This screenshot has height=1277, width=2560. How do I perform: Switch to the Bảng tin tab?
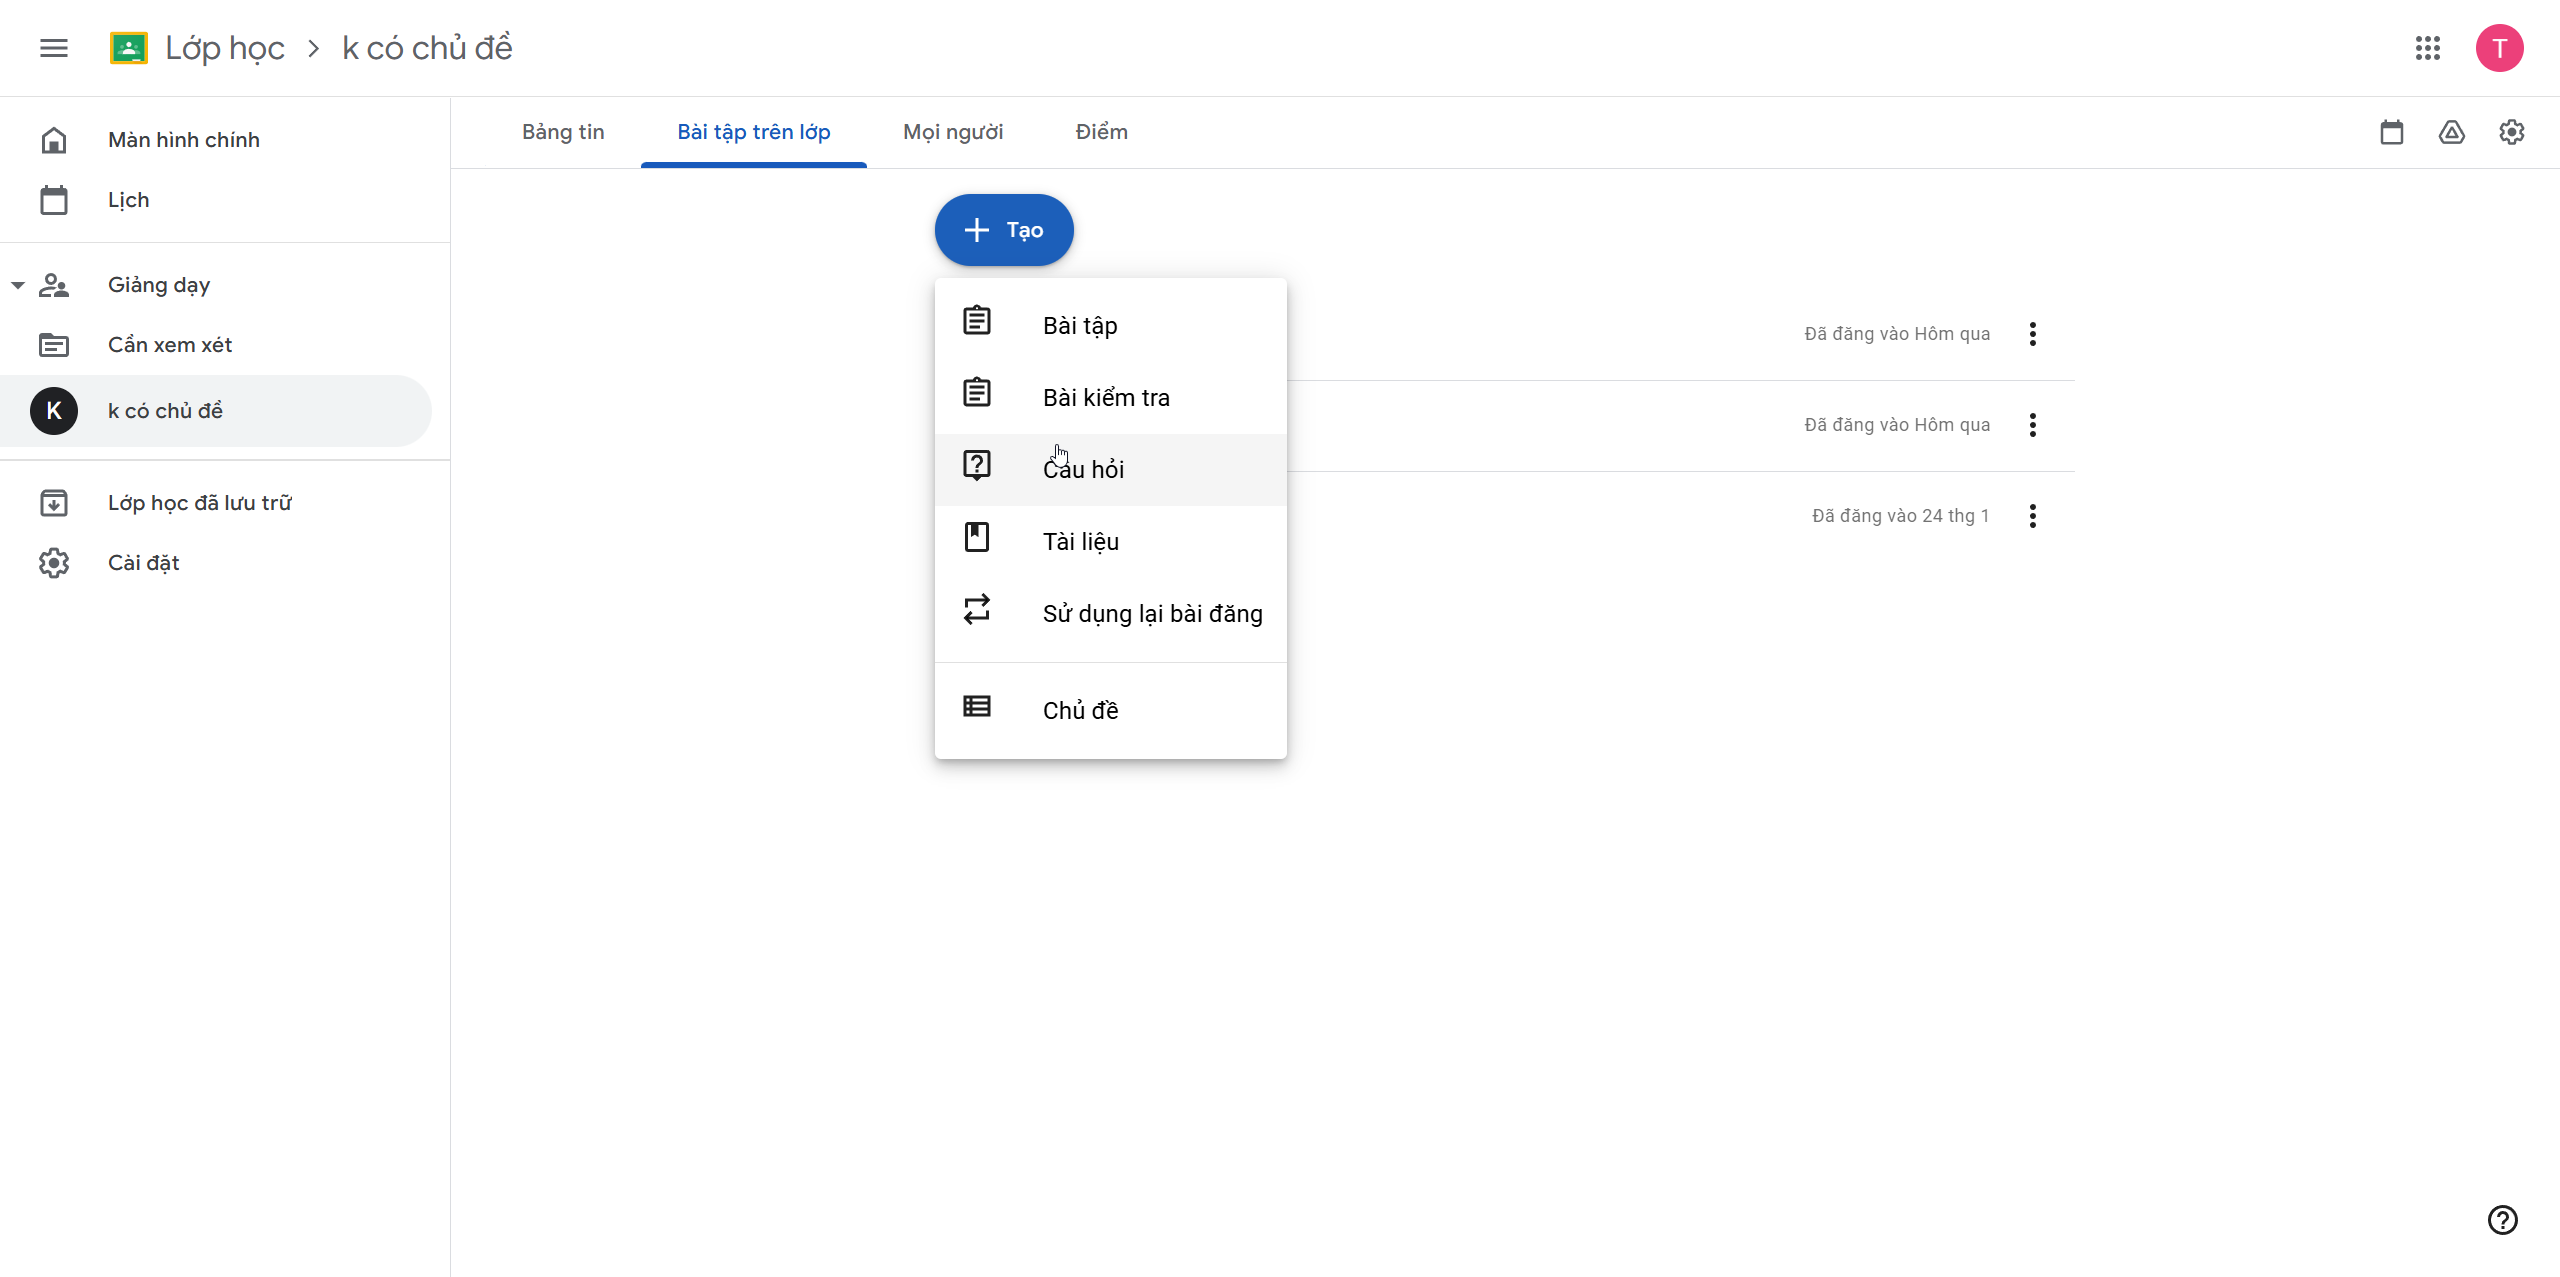563,132
